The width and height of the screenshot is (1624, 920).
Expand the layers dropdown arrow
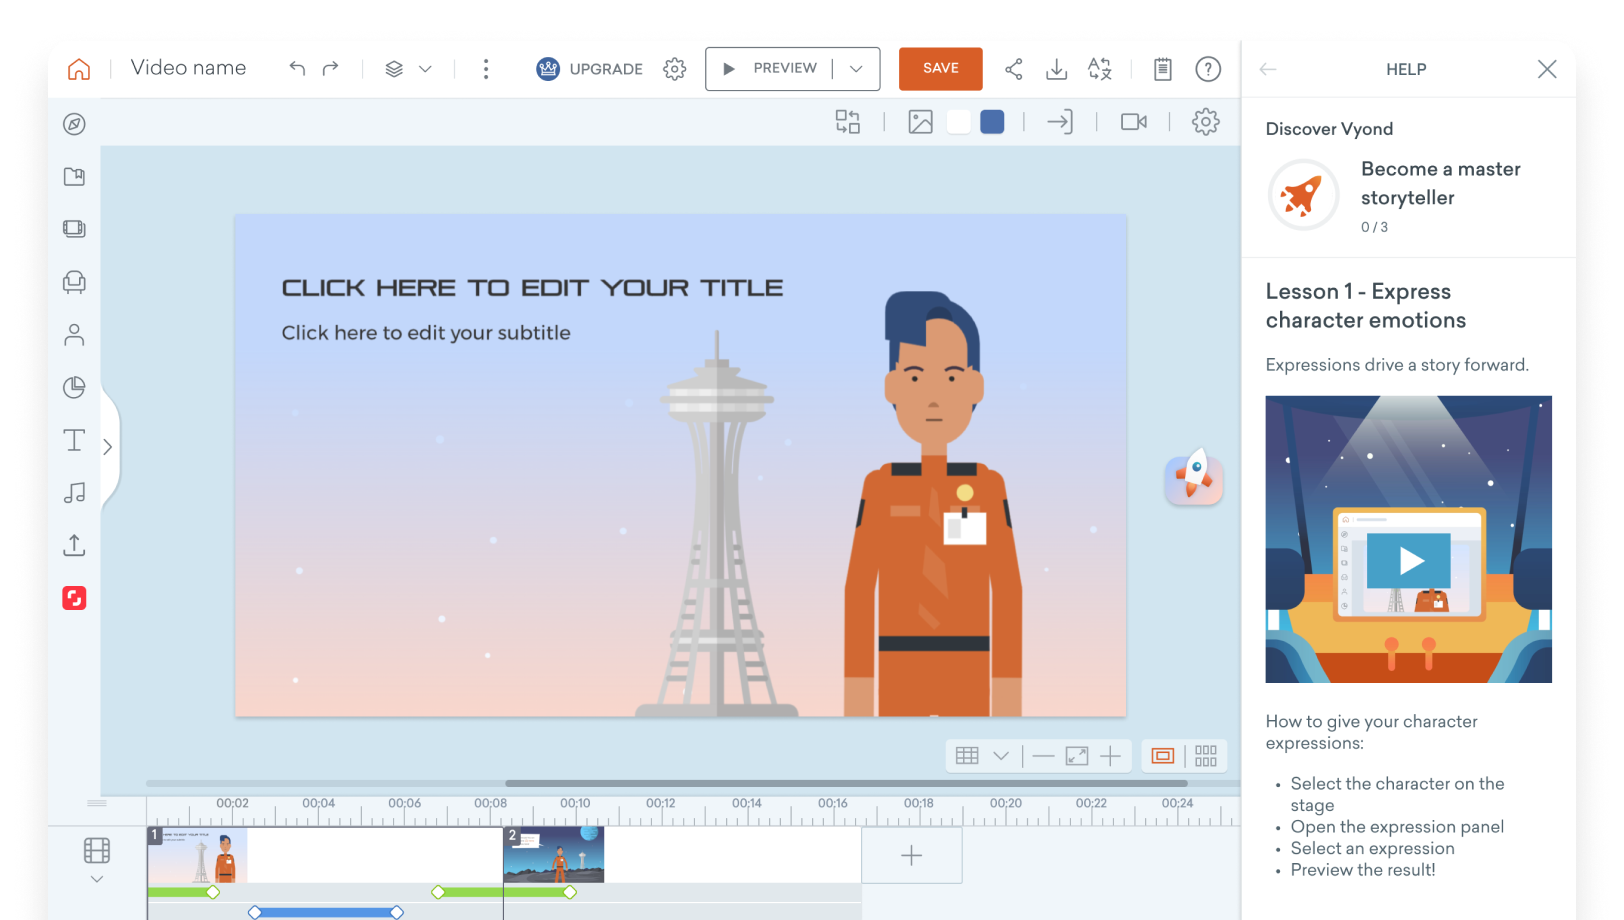tap(425, 69)
